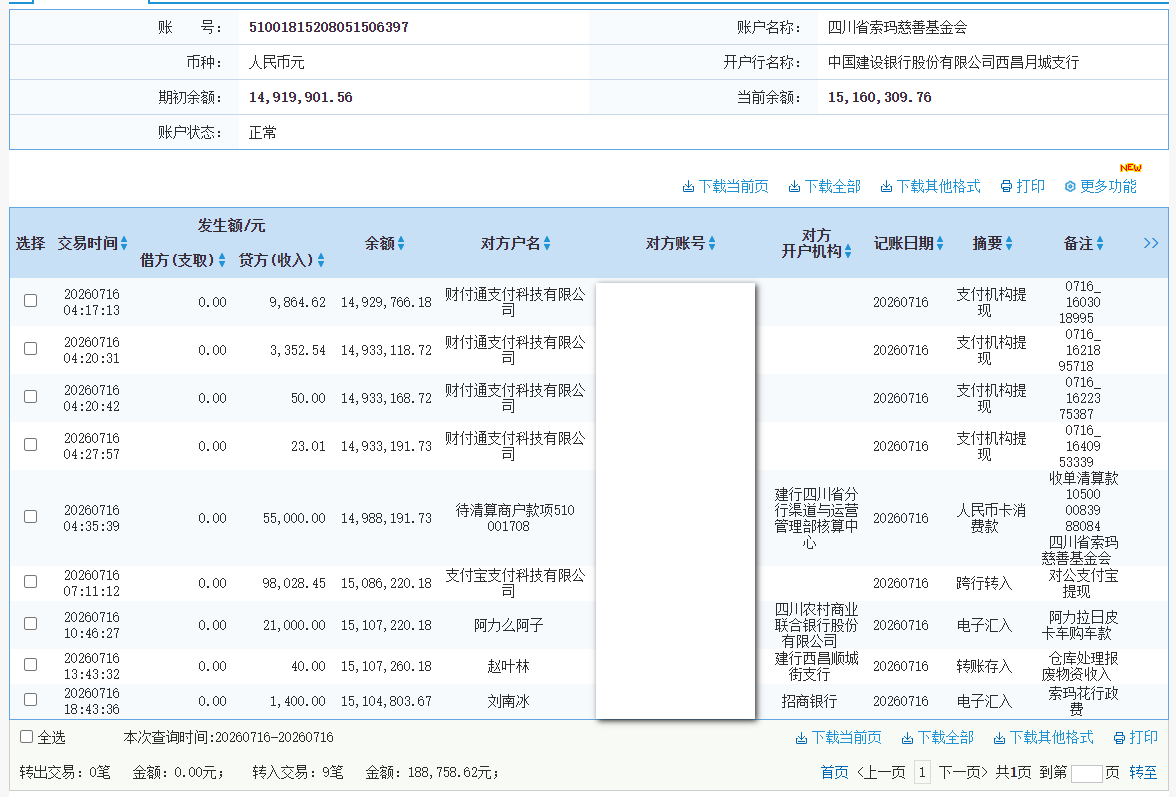
Task: Click the top download all icon
Action: pyautogui.click(x=794, y=187)
